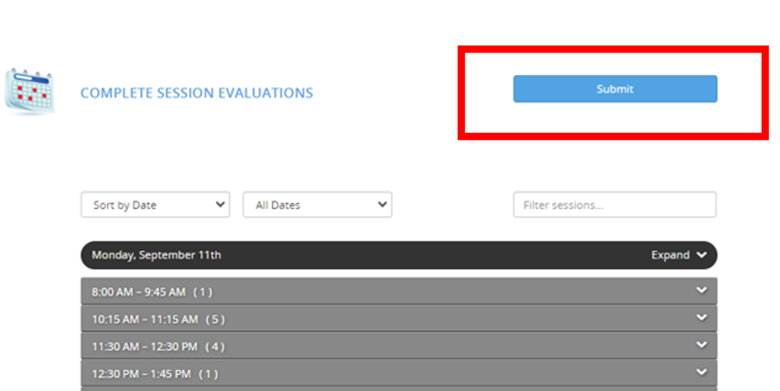Click the chevron on the 12:30 PM row

pos(701,372)
